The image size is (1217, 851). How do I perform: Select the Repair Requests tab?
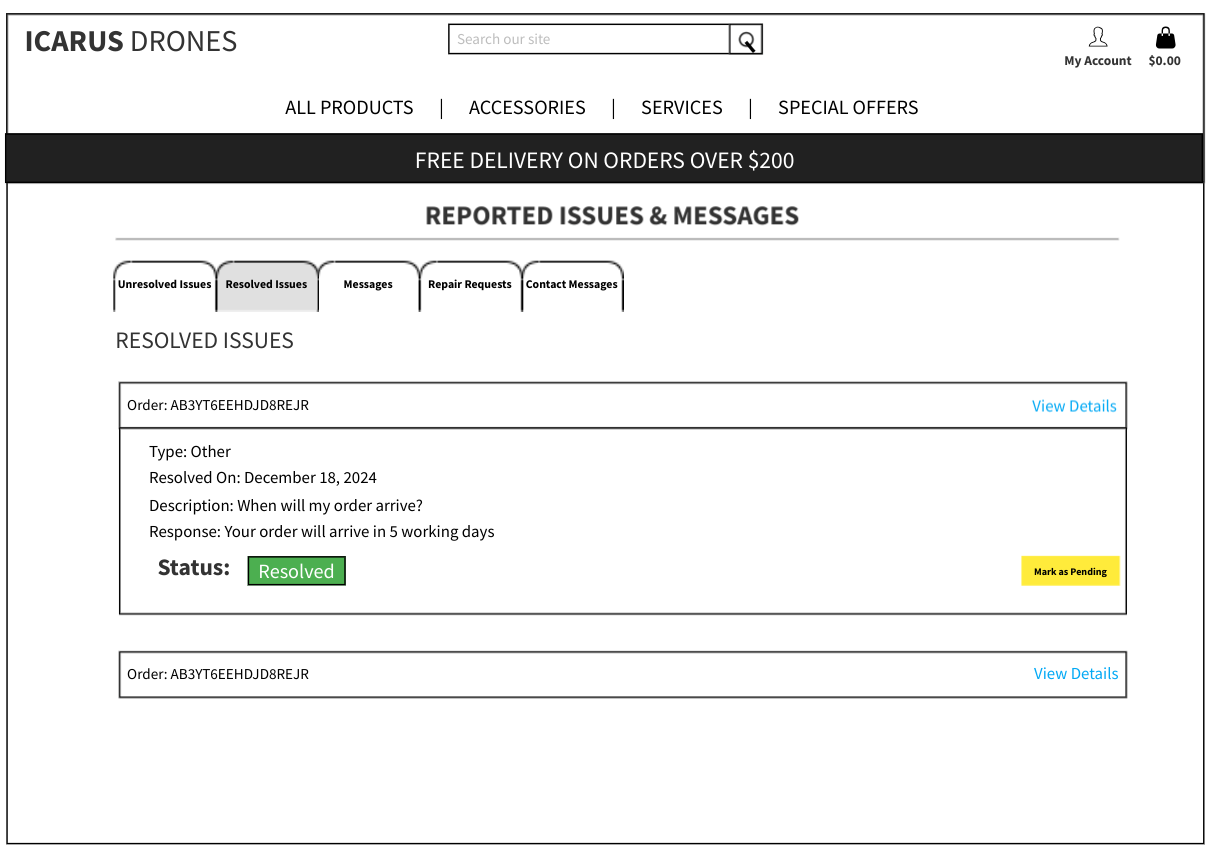(x=470, y=285)
